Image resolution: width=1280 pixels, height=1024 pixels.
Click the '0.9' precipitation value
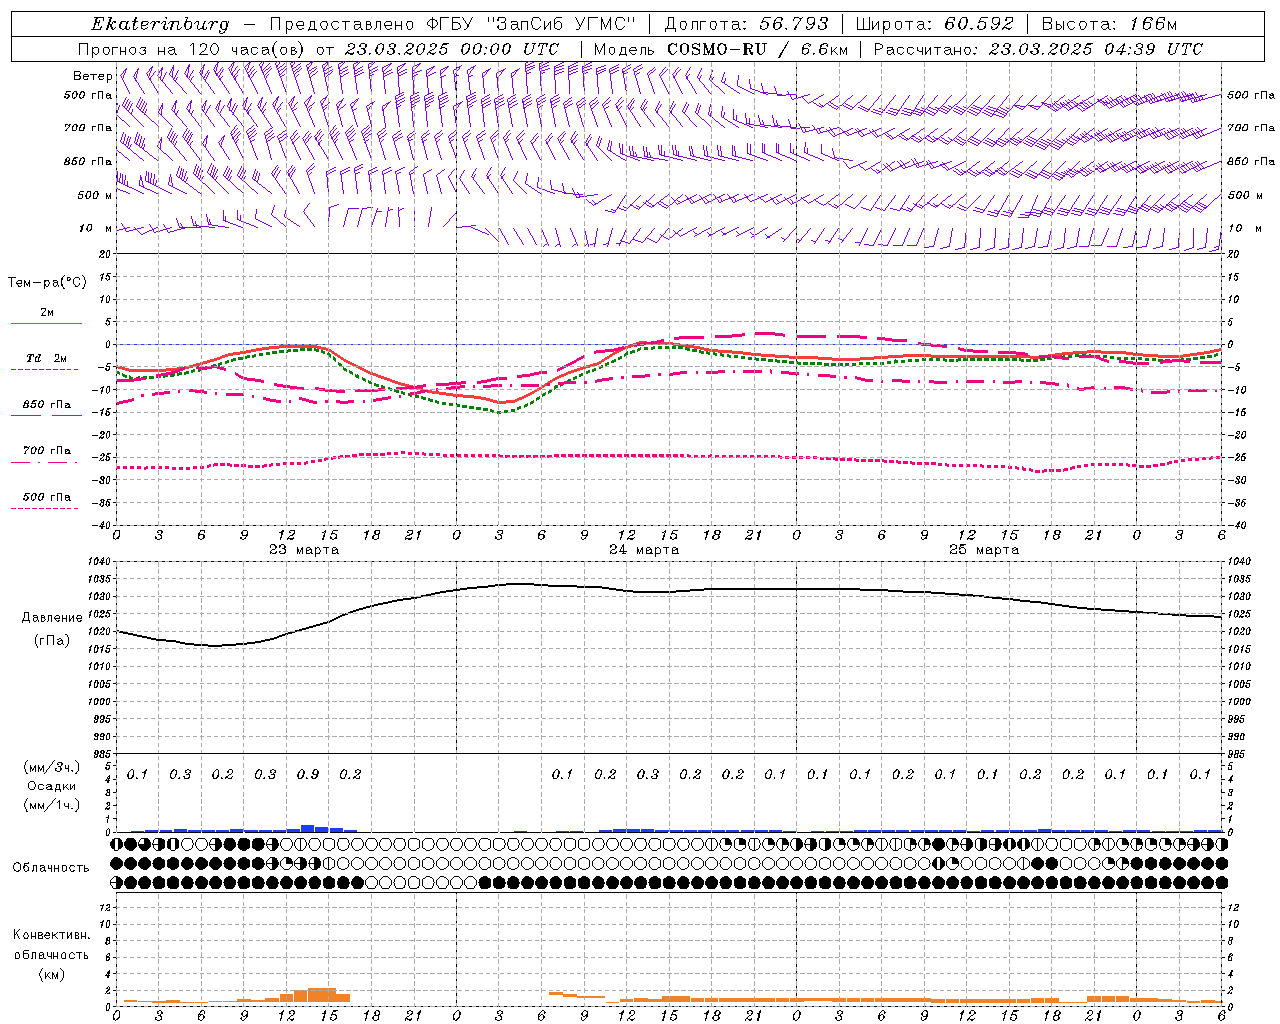(308, 775)
